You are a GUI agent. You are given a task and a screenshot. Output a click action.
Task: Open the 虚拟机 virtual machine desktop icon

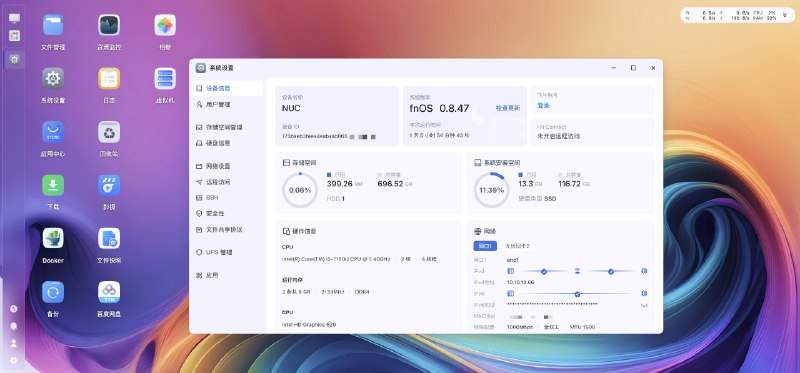[165, 79]
